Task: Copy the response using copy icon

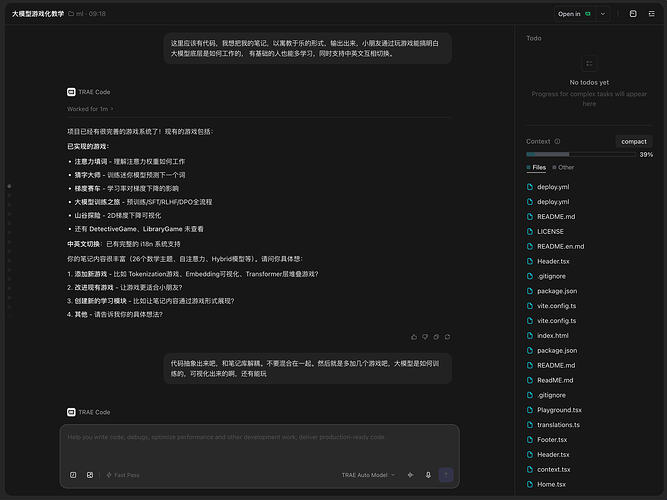Action: [x=436, y=337]
